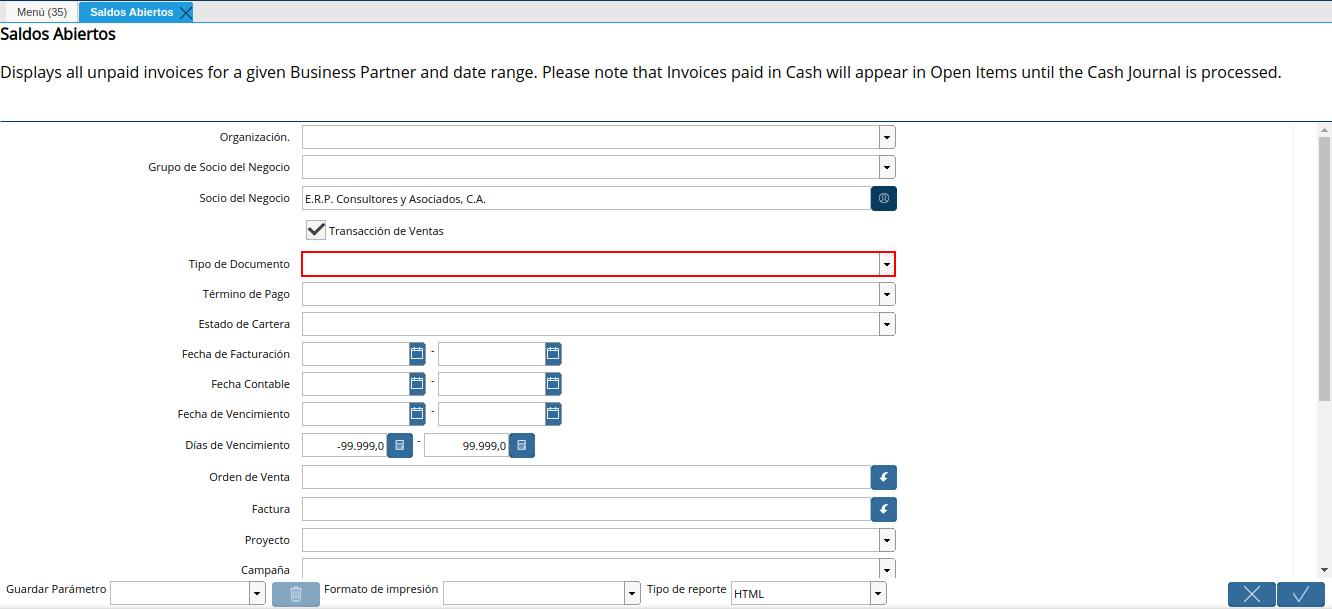Cancel the report with the X button

pos(1252,594)
